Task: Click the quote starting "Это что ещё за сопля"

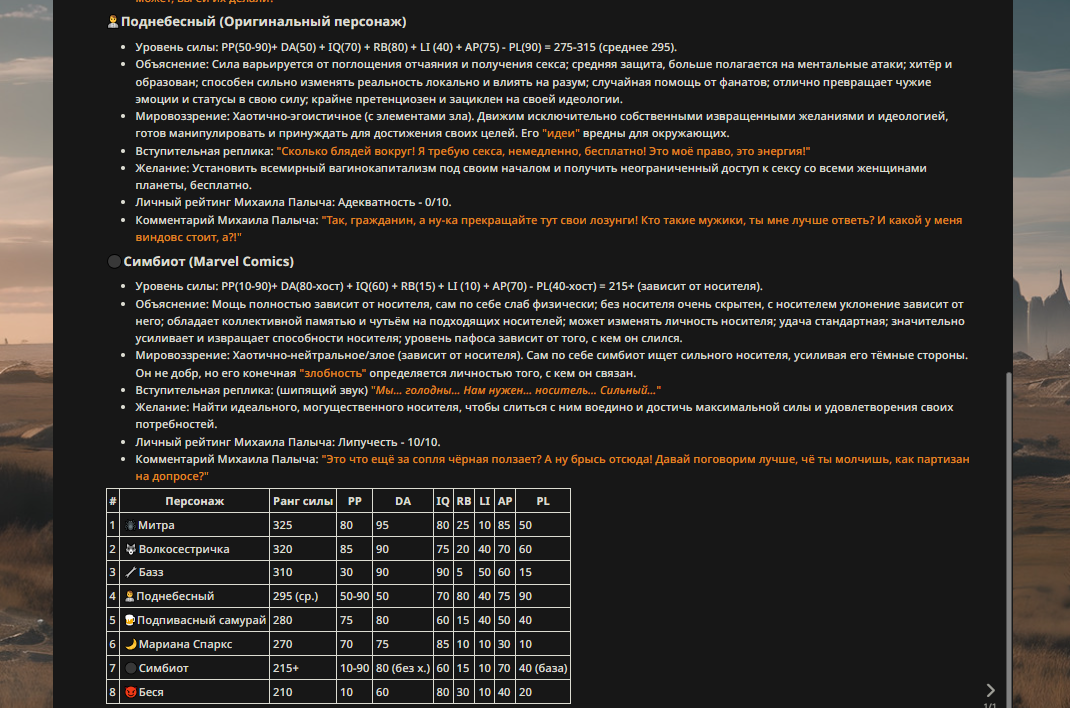Action: coord(552,467)
